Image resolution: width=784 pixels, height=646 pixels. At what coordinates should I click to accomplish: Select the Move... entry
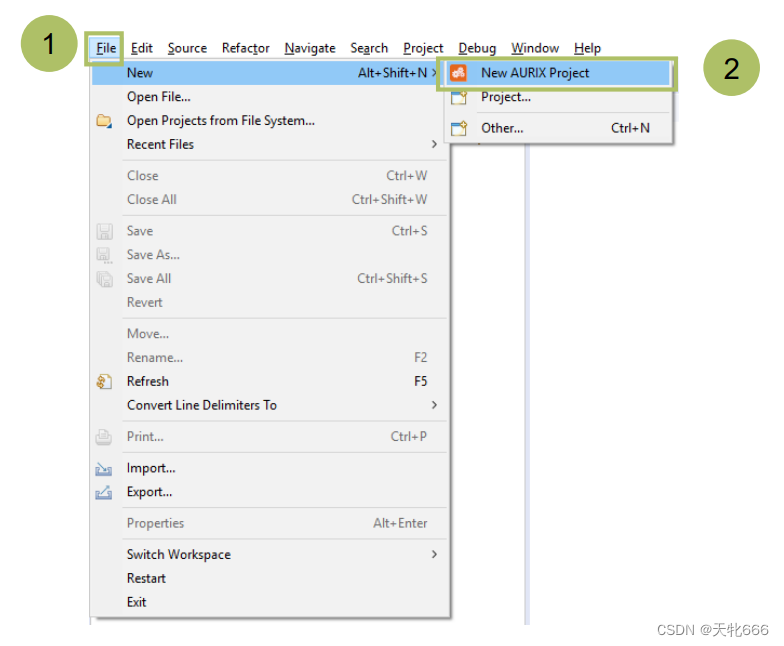(270, 334)
